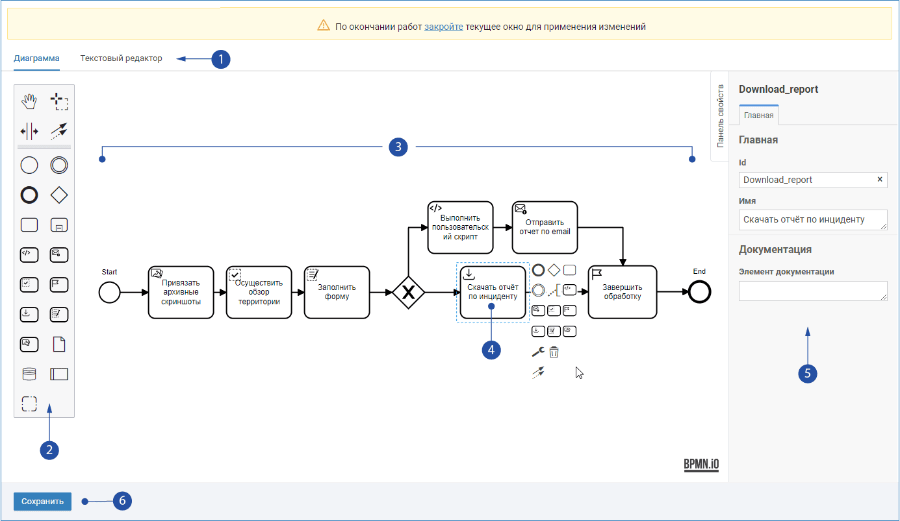This screenshot has height=521, width=900.
Task: Pick download task icon in left palette
Action: 29,314
